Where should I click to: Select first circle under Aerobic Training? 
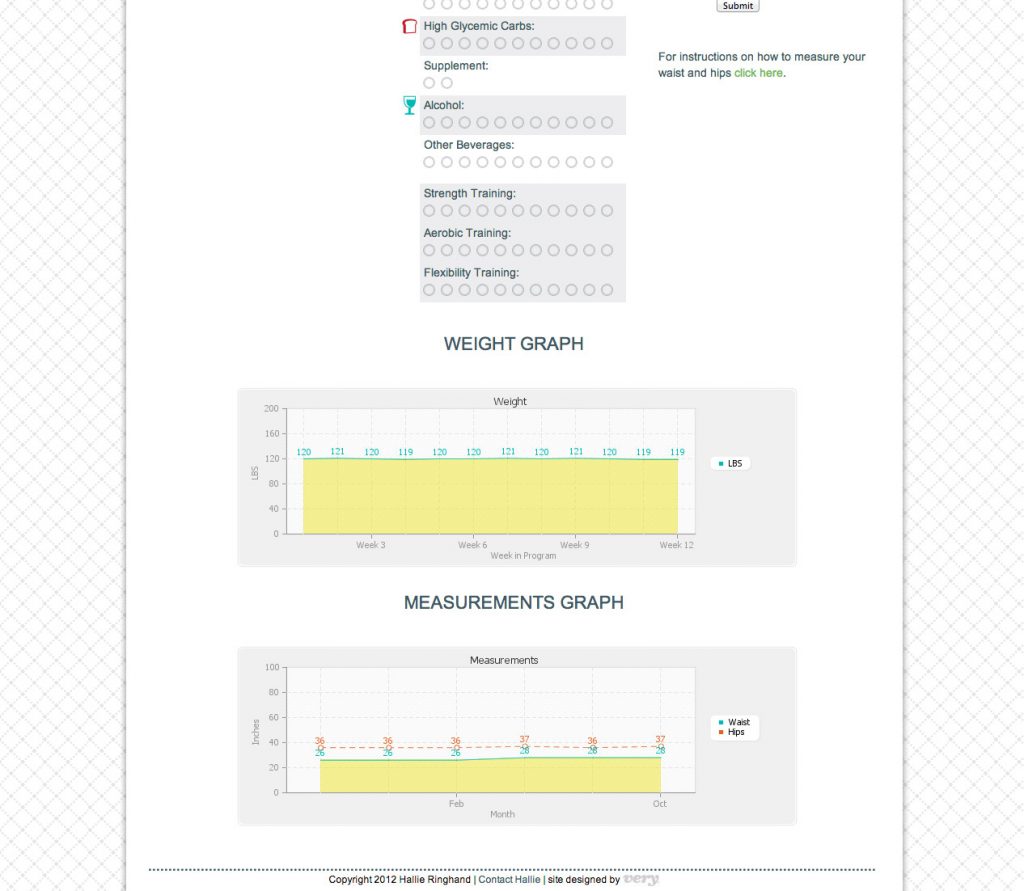[x=429, y=250]
